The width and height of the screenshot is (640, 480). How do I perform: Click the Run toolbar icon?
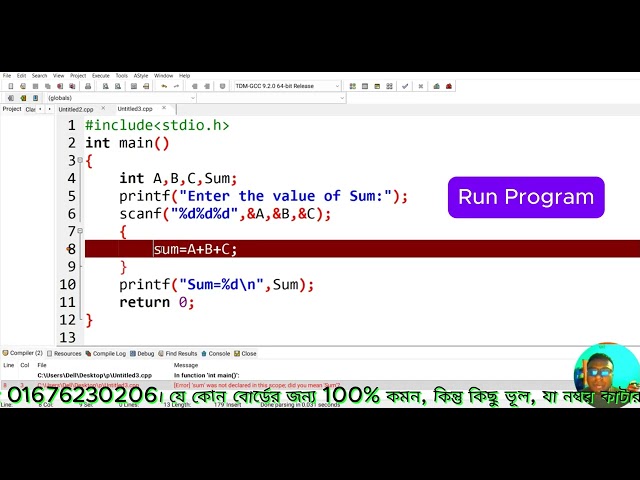365,86
